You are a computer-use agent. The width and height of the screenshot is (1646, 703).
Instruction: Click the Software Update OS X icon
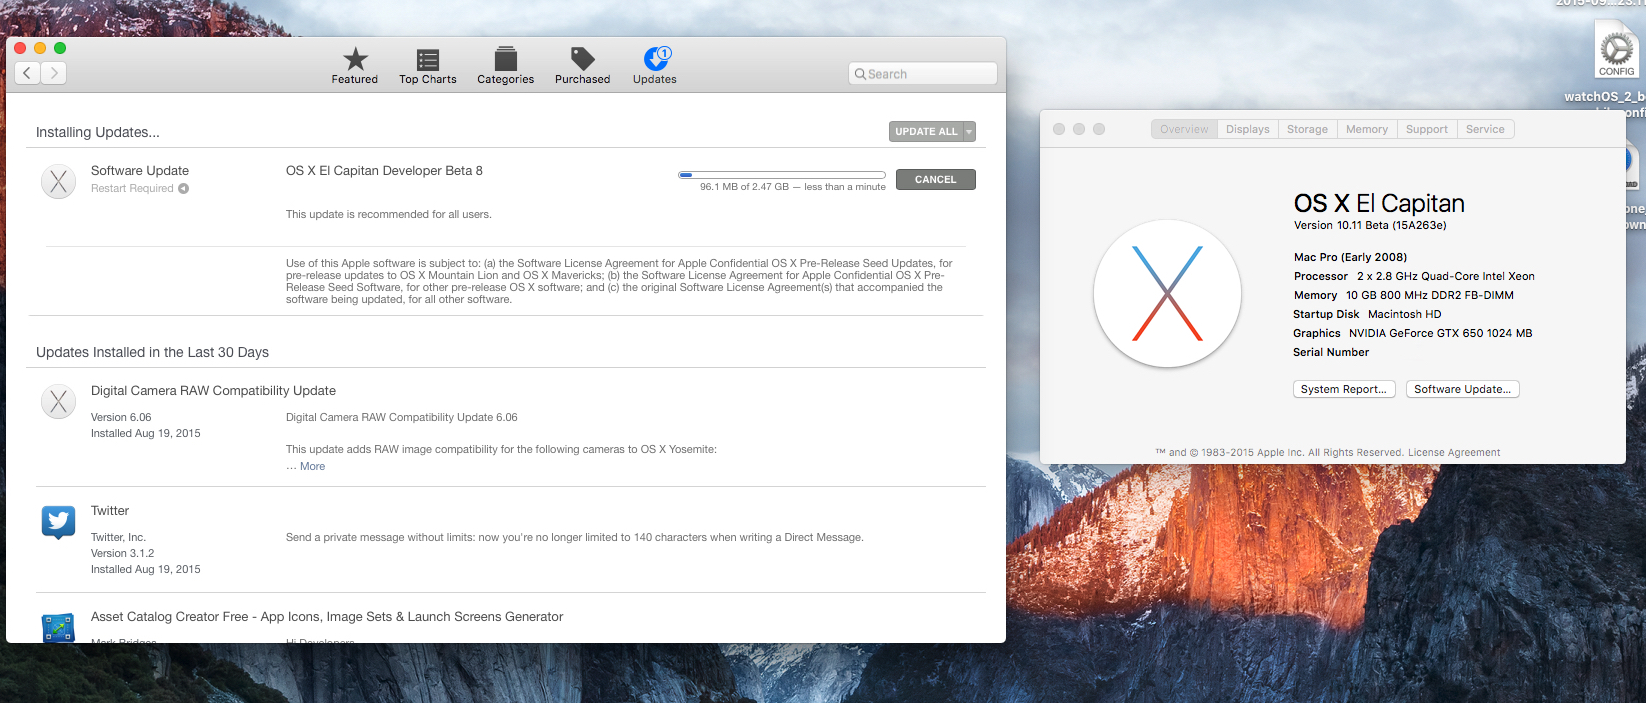point(58,181)
